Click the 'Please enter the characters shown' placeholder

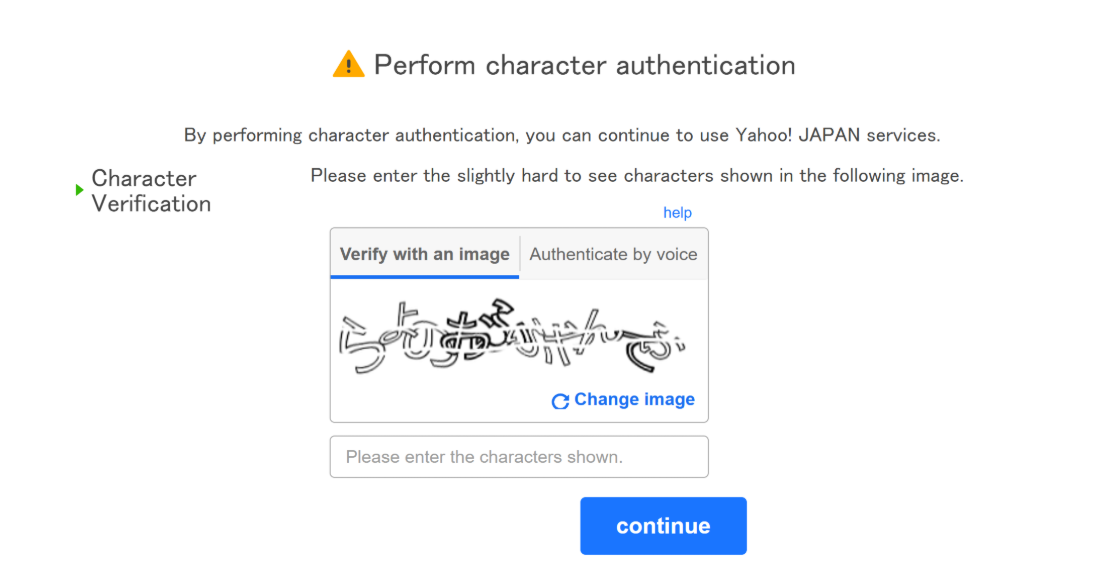(x=484, y=457)
